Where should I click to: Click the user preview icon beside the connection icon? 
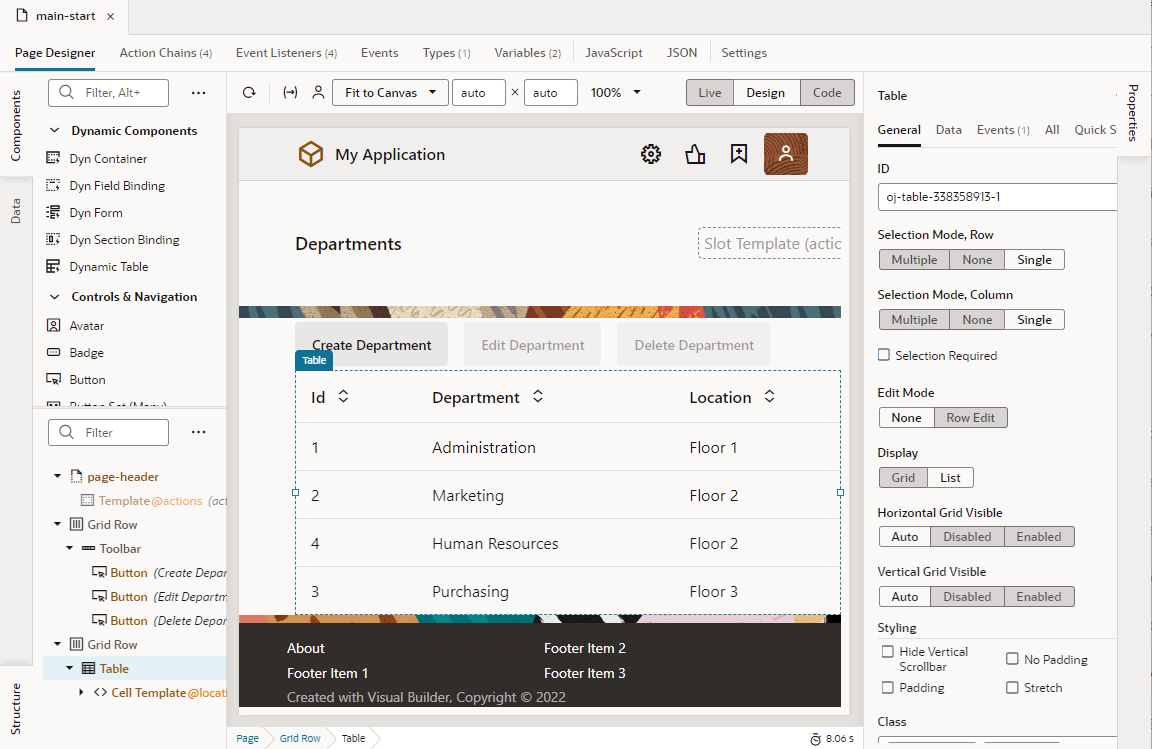317,91
